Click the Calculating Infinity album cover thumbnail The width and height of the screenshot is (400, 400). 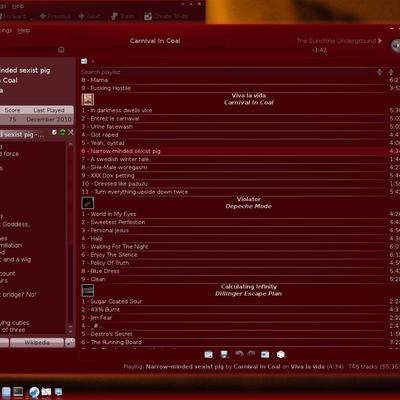pyautogui.click(x=88, y=290)
